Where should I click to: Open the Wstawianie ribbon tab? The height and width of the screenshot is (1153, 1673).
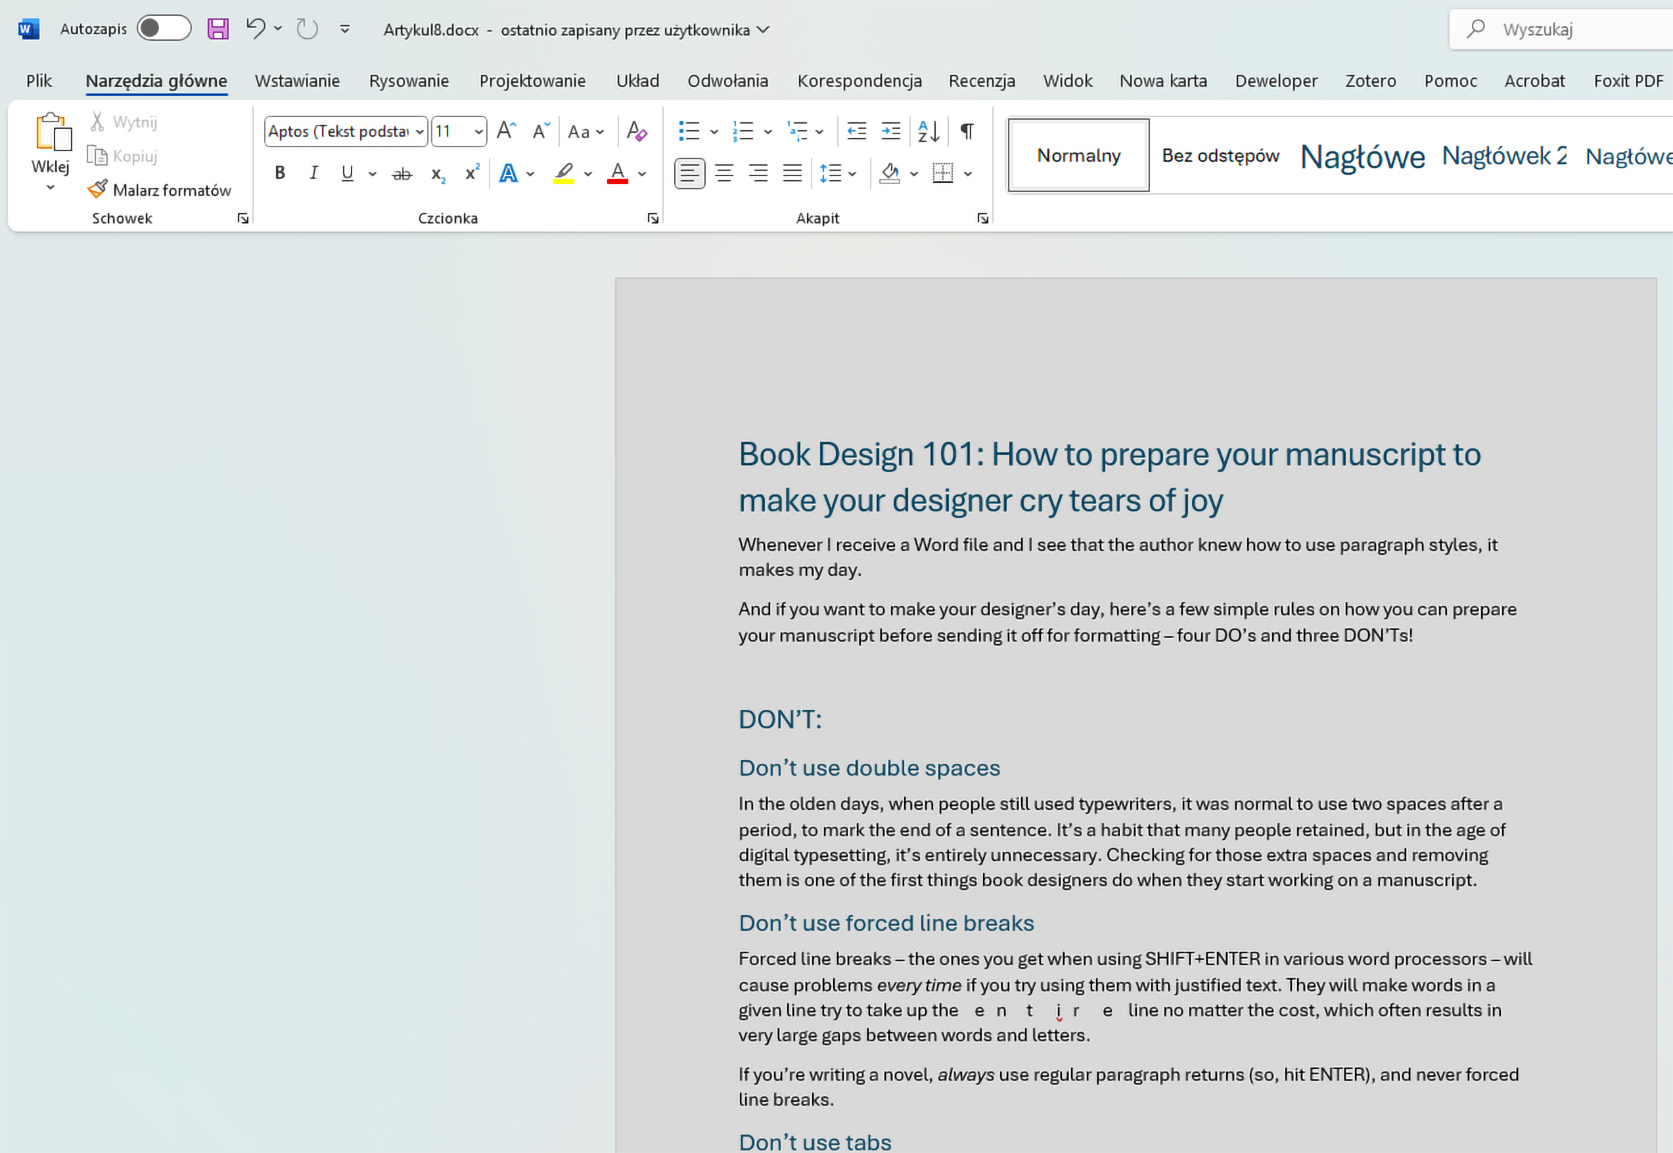pos(297,81)
